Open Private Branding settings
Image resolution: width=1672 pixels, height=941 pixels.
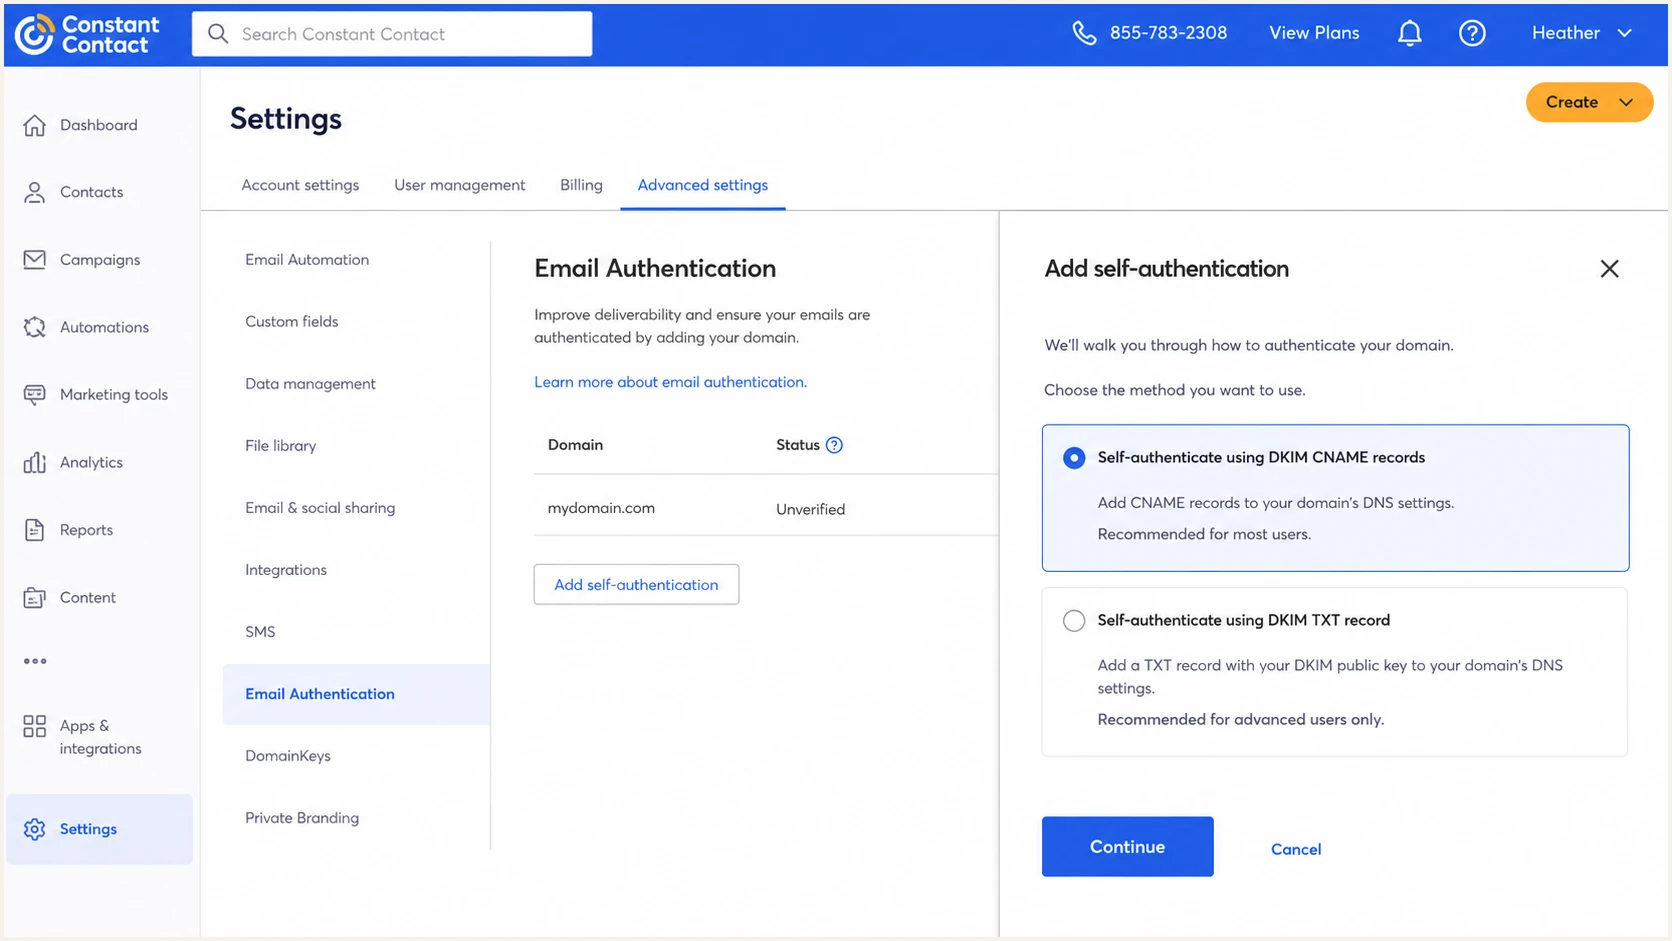[302, 818]
